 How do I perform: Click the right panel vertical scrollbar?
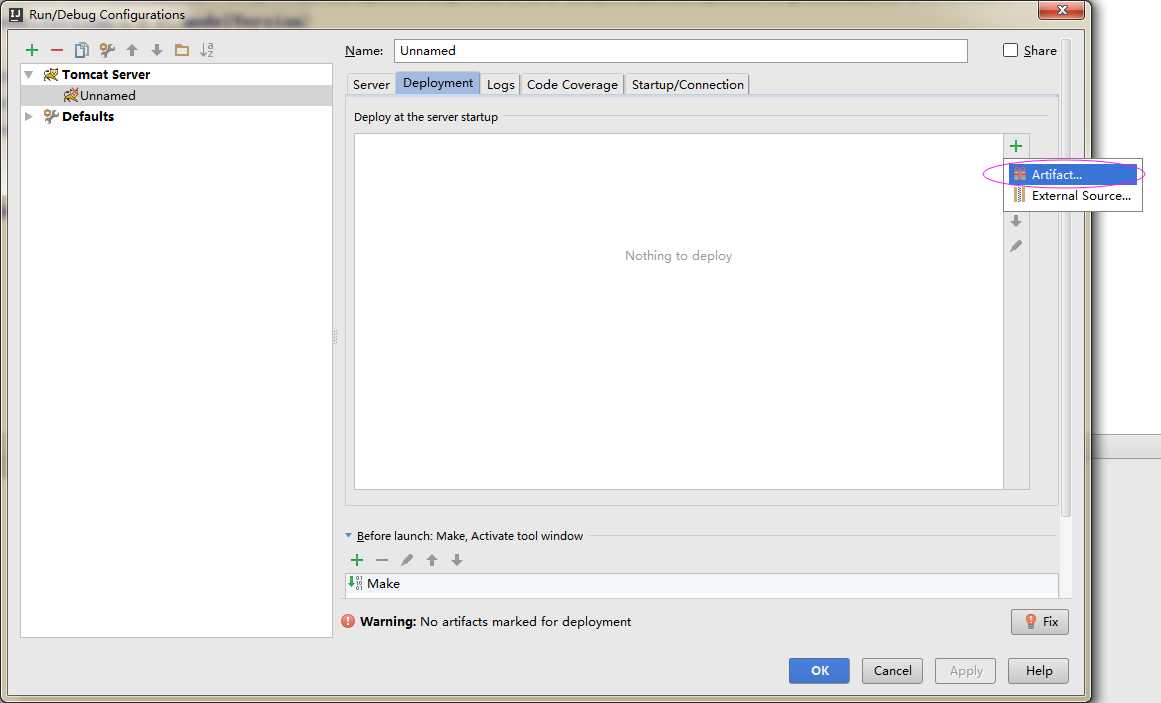(1066, 278)
